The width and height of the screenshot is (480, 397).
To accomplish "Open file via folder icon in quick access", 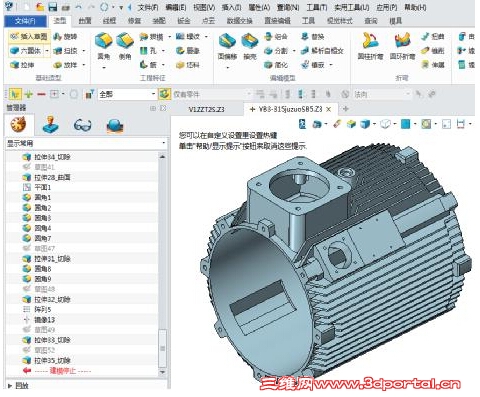I will 40,7.
